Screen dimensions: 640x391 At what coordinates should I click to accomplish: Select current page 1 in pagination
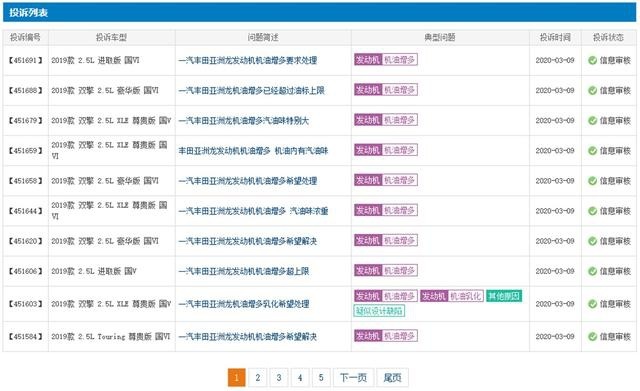pyautogui.click(x=236, y=378)
